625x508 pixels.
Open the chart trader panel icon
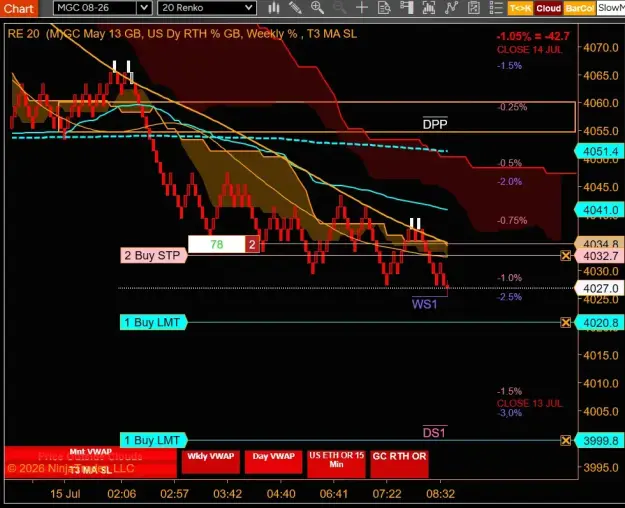(x=406, y=8)
